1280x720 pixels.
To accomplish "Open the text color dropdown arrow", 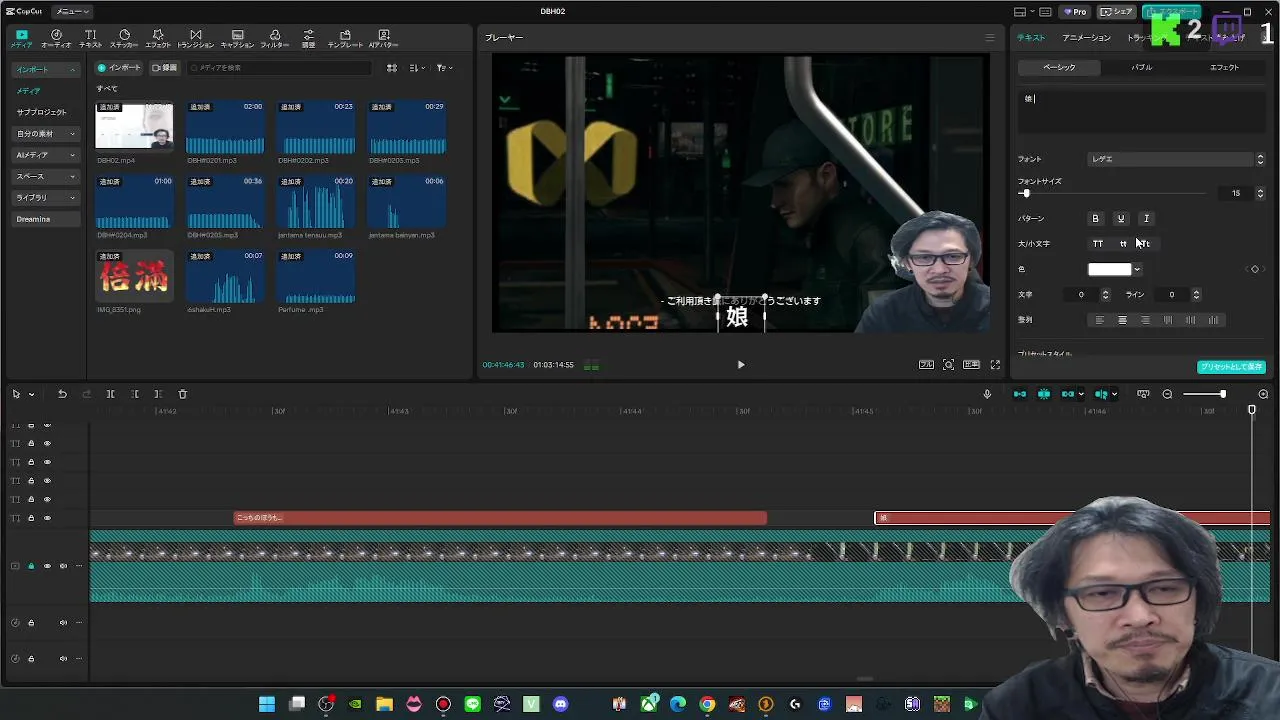I will 1137,269.
